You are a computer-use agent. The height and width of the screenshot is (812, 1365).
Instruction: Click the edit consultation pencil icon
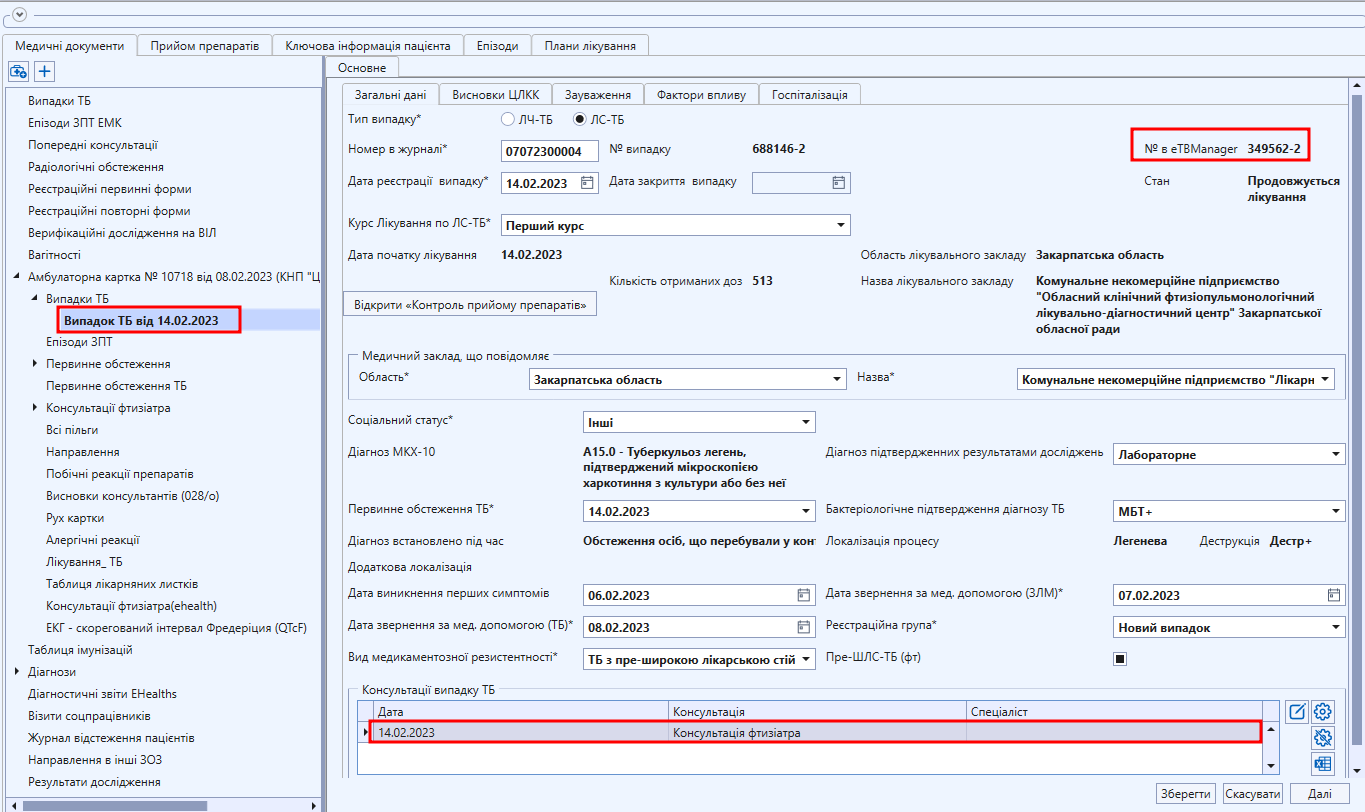1297,712
